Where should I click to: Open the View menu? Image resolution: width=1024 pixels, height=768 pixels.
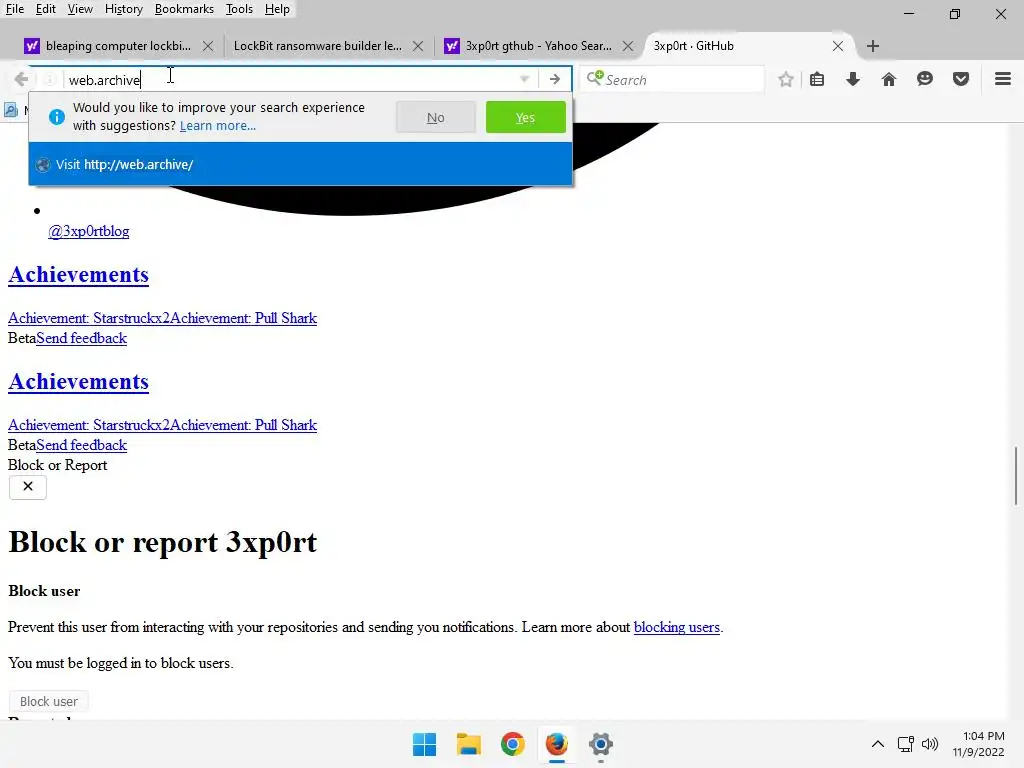point(80,9)
